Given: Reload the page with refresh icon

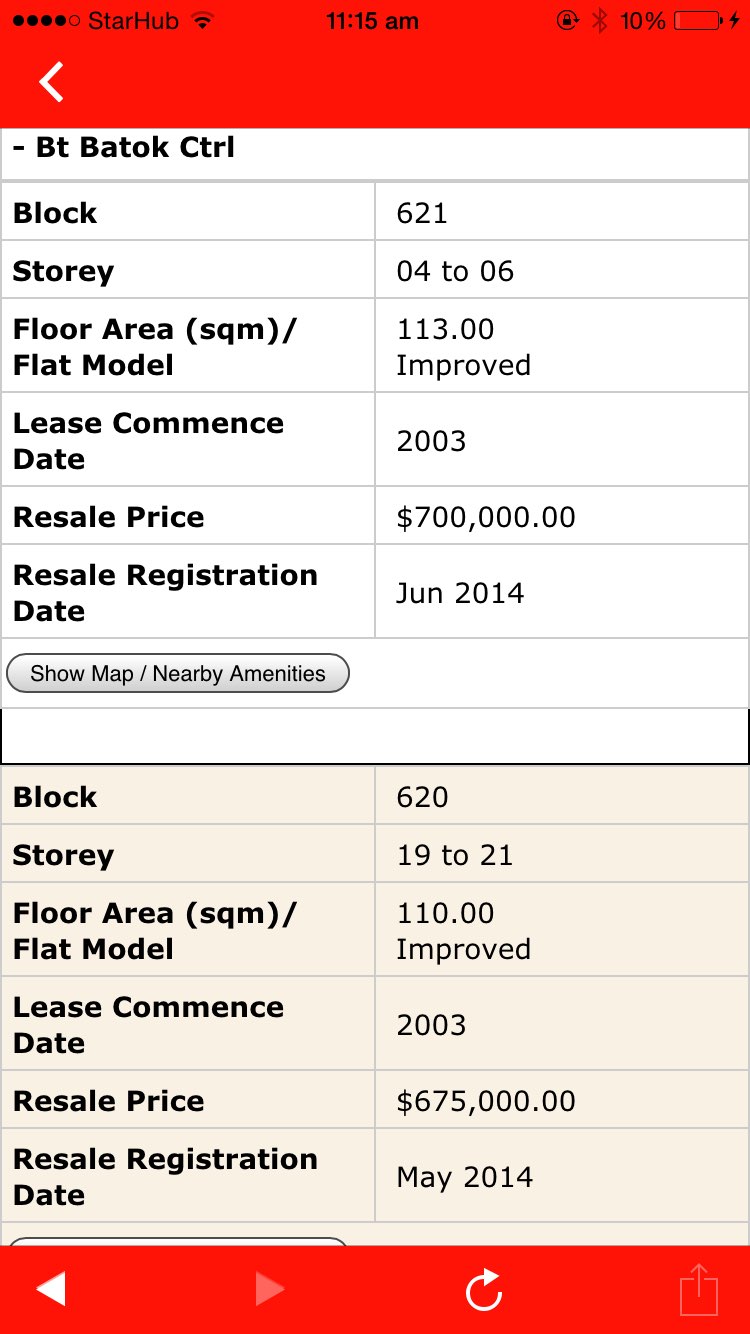Looking at the screenshot, I should click(x=484, y=1289).
